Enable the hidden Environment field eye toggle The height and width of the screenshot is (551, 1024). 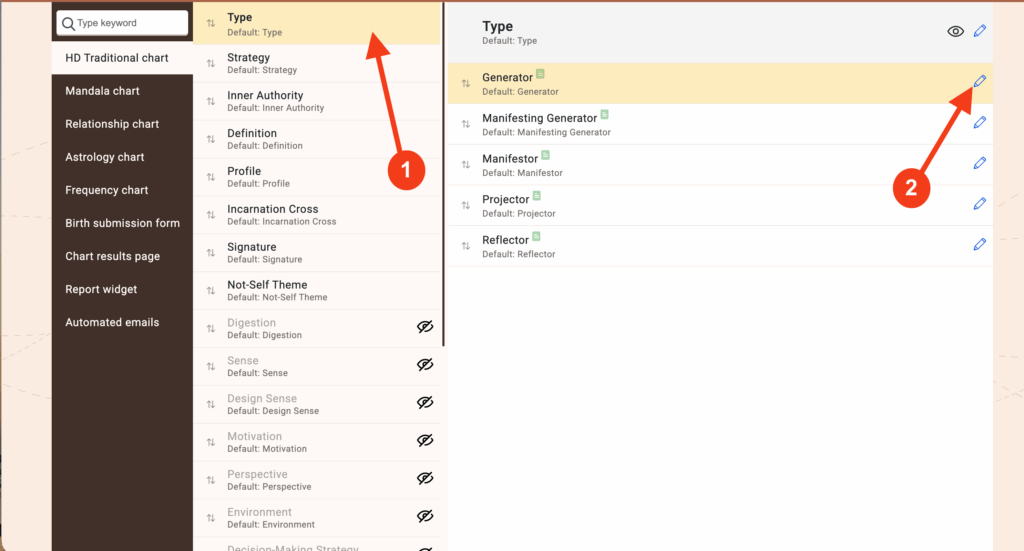point(425,517)
